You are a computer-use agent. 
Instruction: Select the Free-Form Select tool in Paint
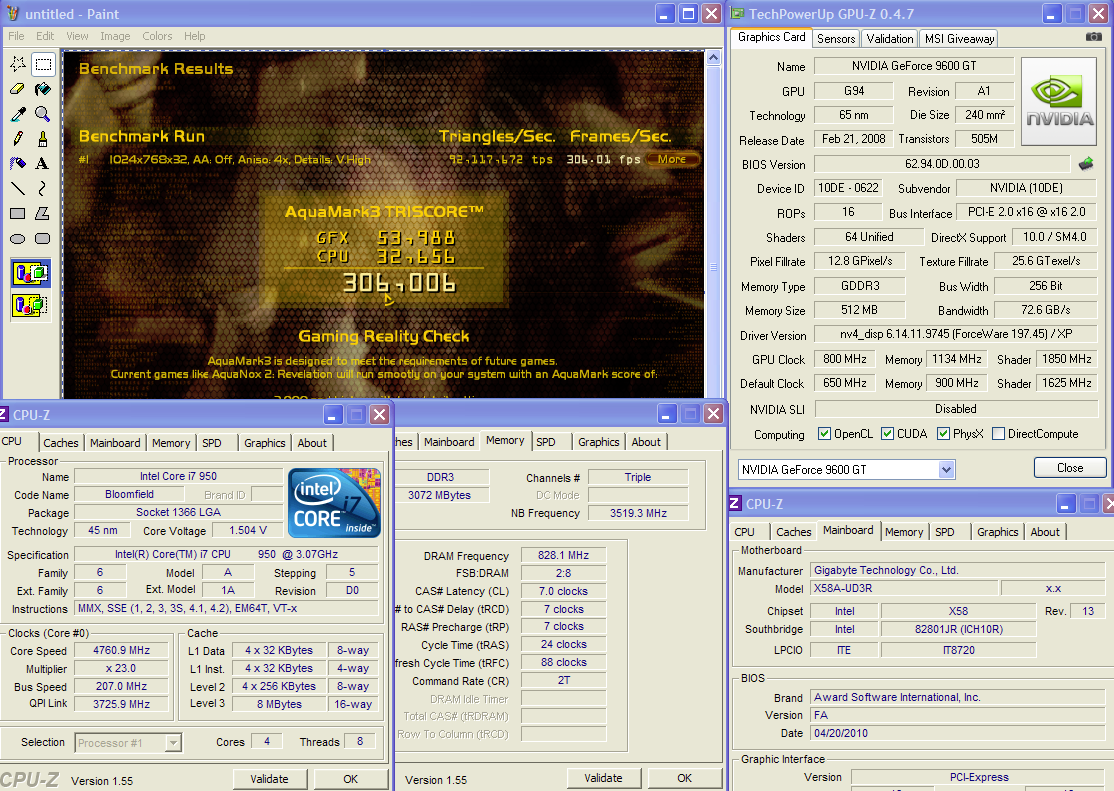coord(18,65)
